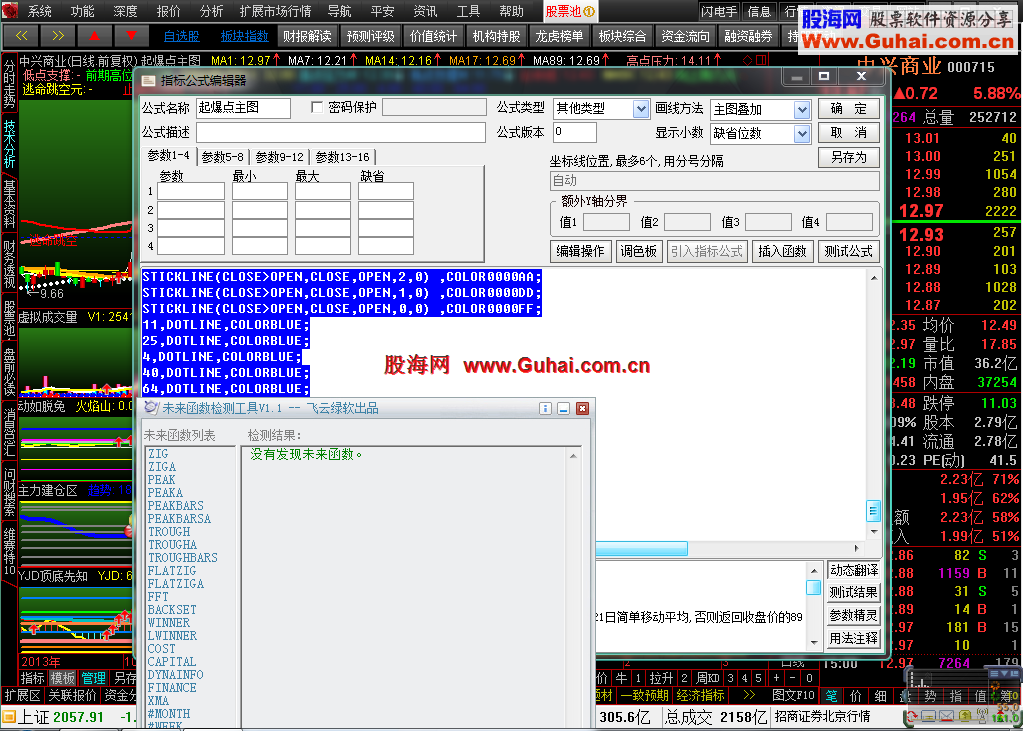Switch to 参数9-12 tab
Screen dimensions: 1023x731
pos(279,157)
